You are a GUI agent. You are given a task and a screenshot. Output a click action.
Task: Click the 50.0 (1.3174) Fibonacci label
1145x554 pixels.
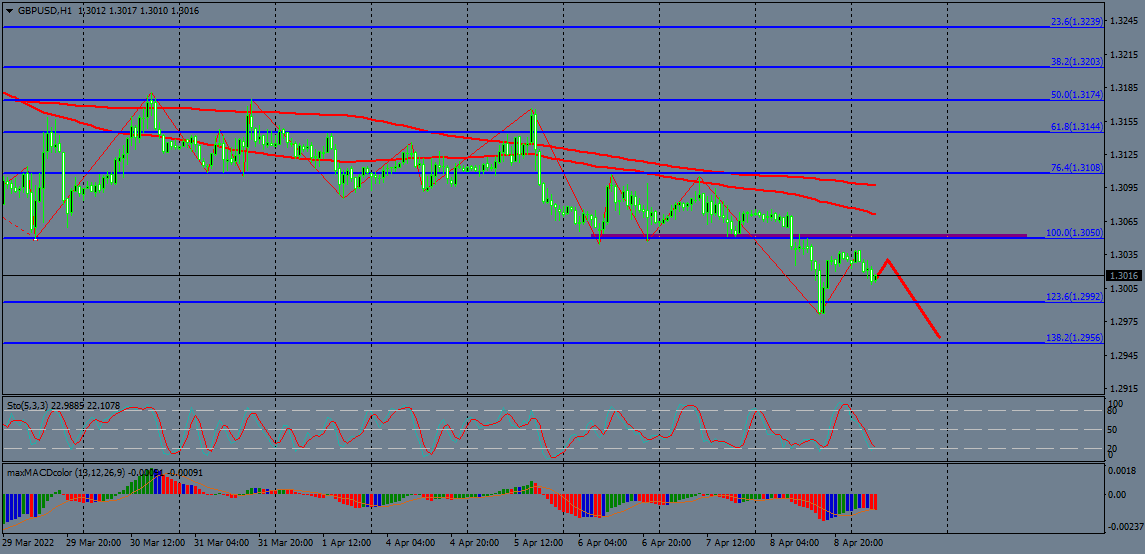[1075, 94]
